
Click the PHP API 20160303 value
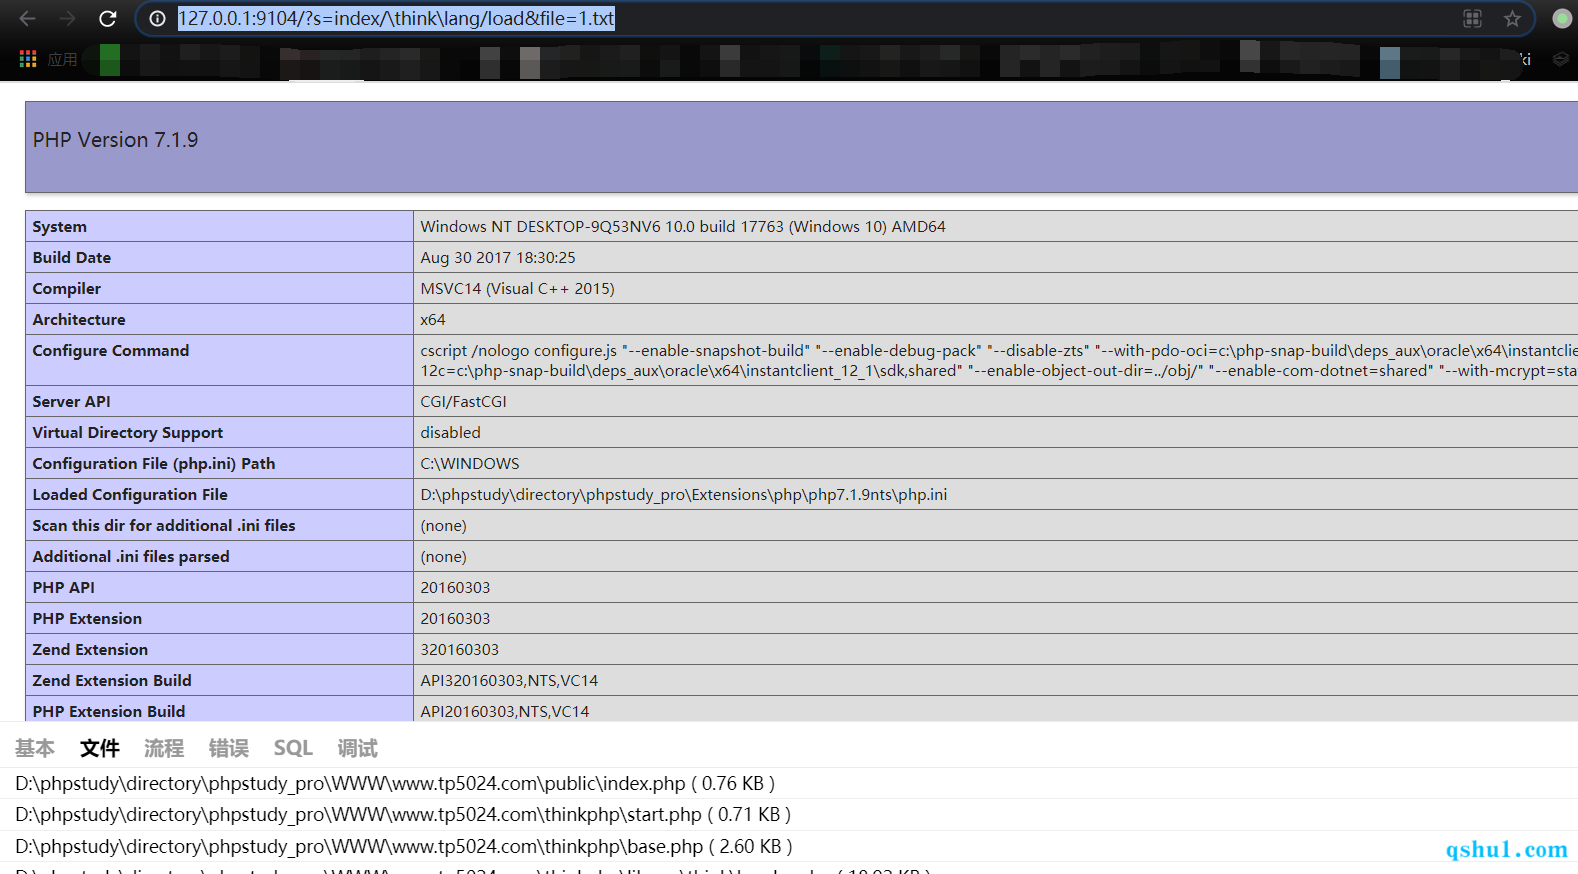455,588
